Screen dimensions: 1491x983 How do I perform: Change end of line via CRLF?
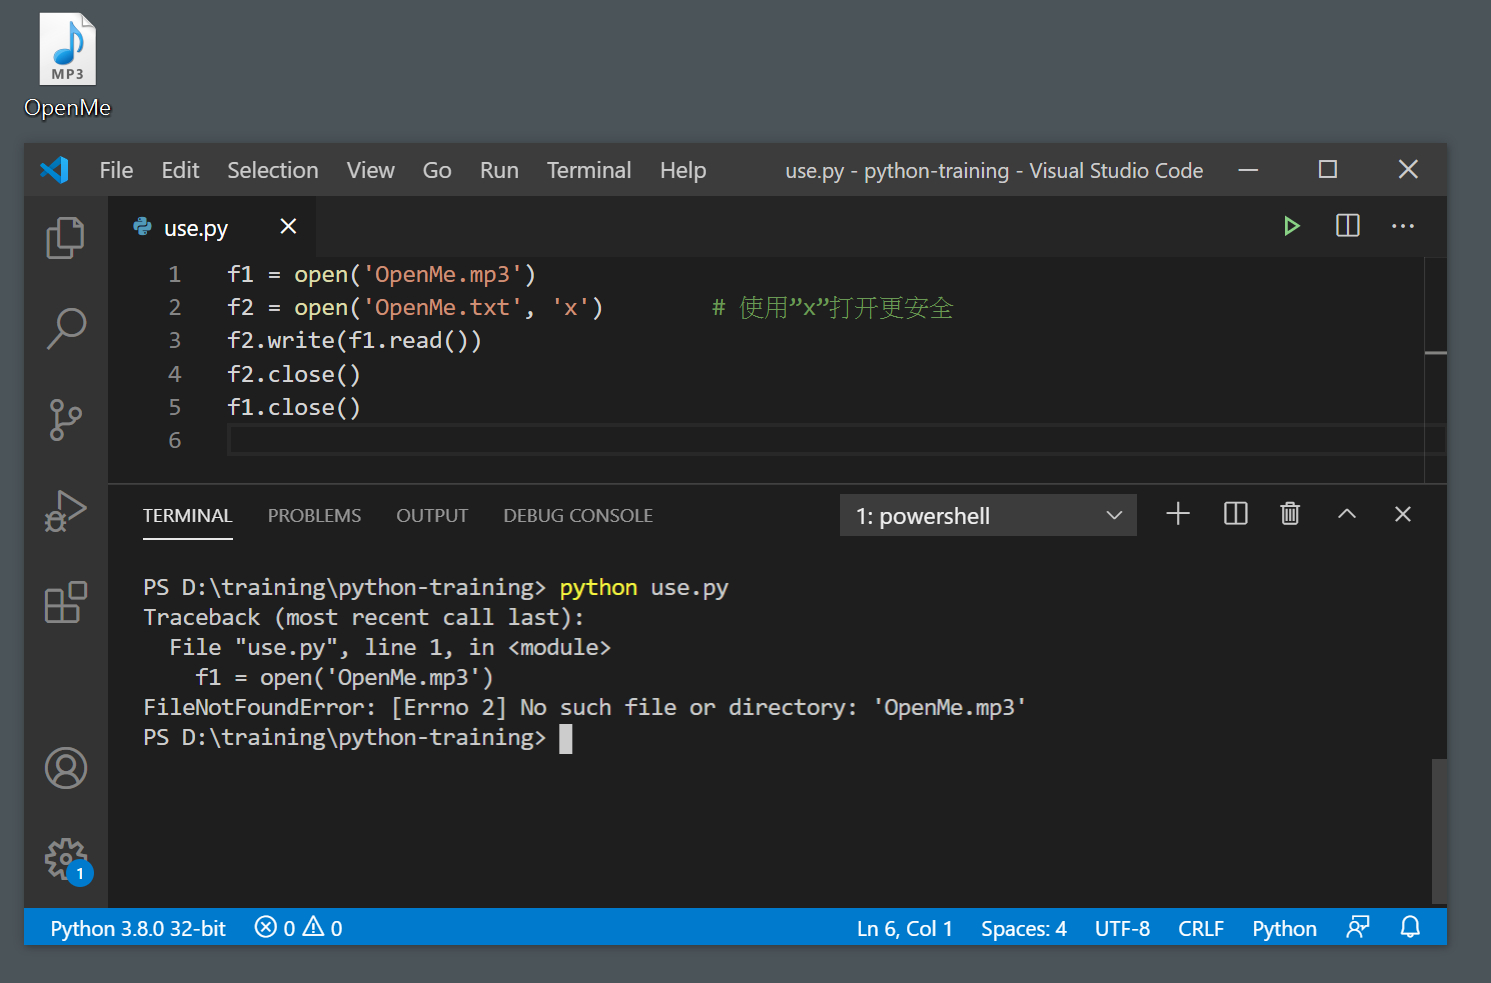click(x=1201, y=928)
